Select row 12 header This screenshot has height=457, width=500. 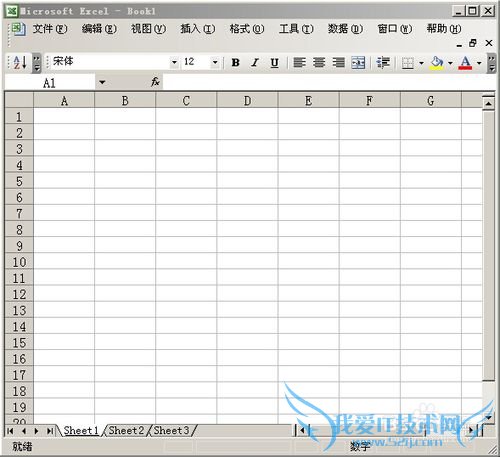(19, 294)
